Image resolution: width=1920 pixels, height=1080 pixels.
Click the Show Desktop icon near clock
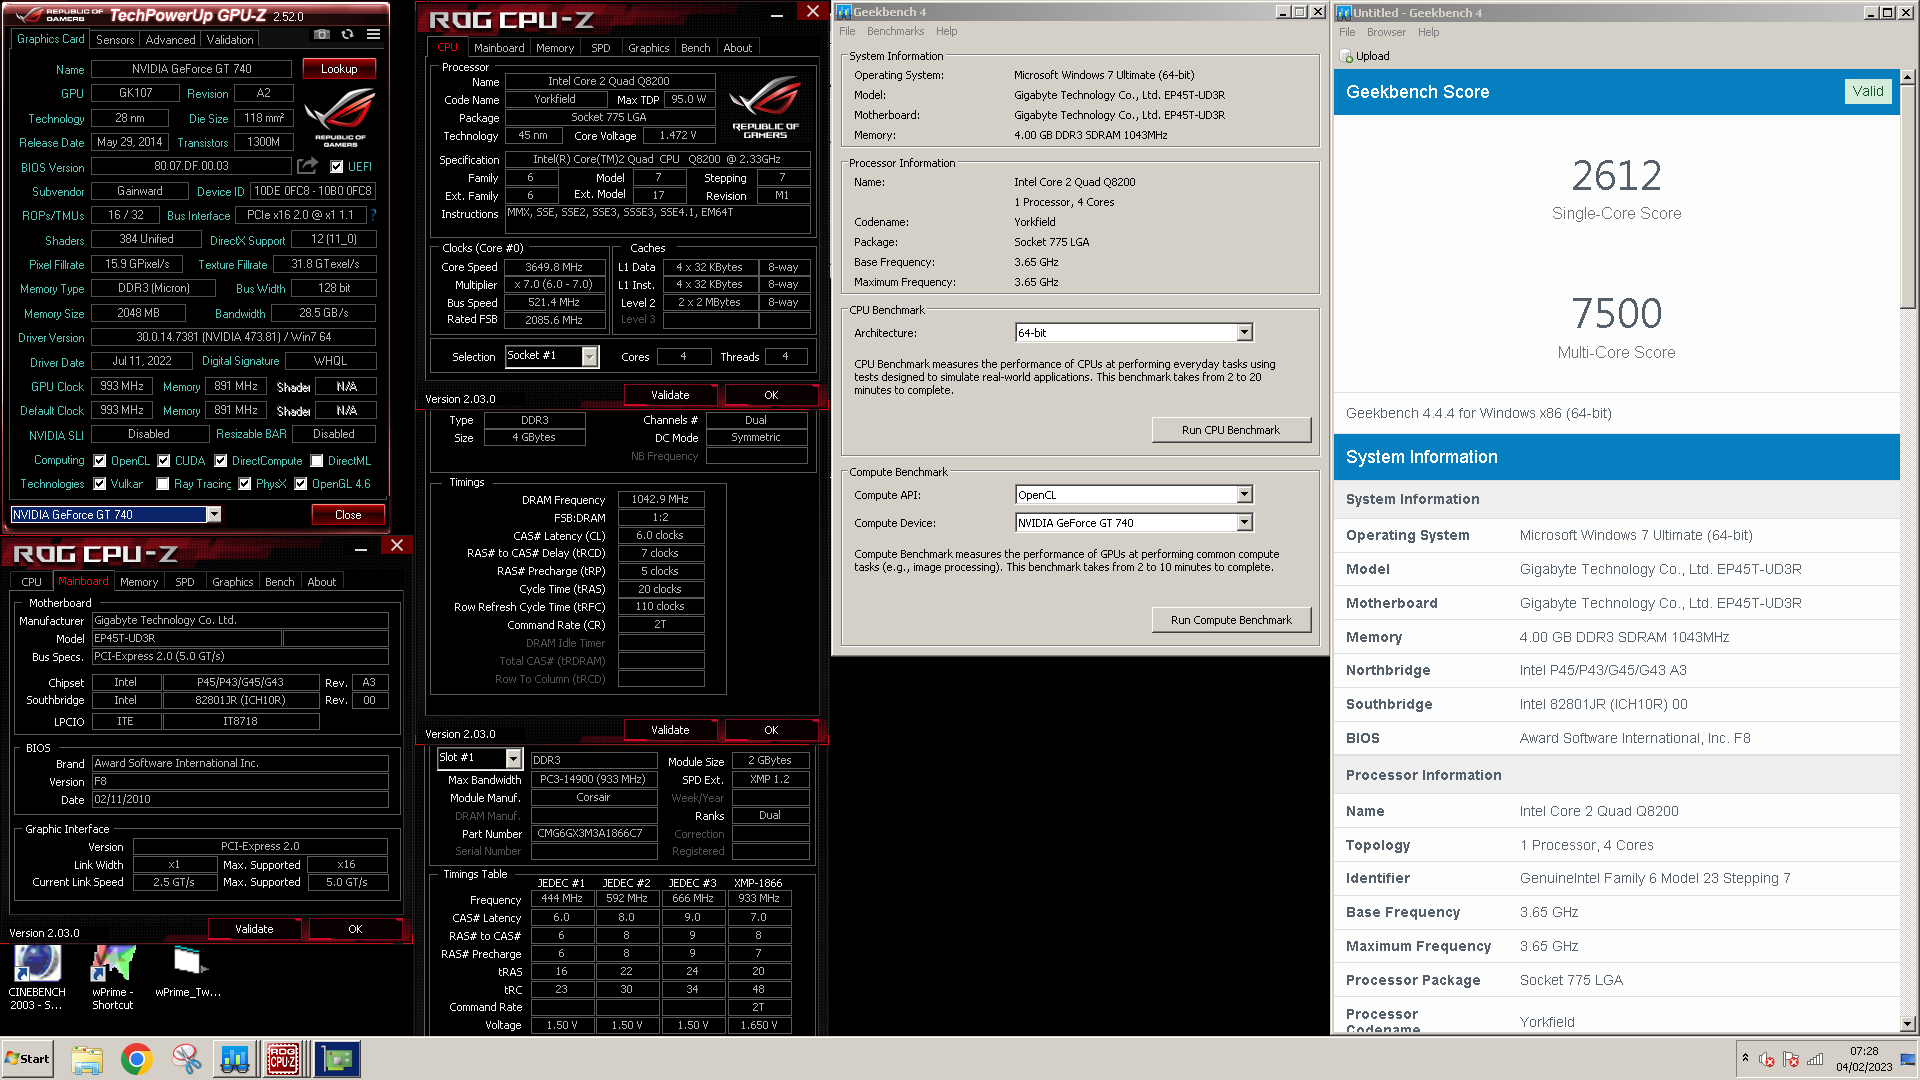(1908, 1059)
